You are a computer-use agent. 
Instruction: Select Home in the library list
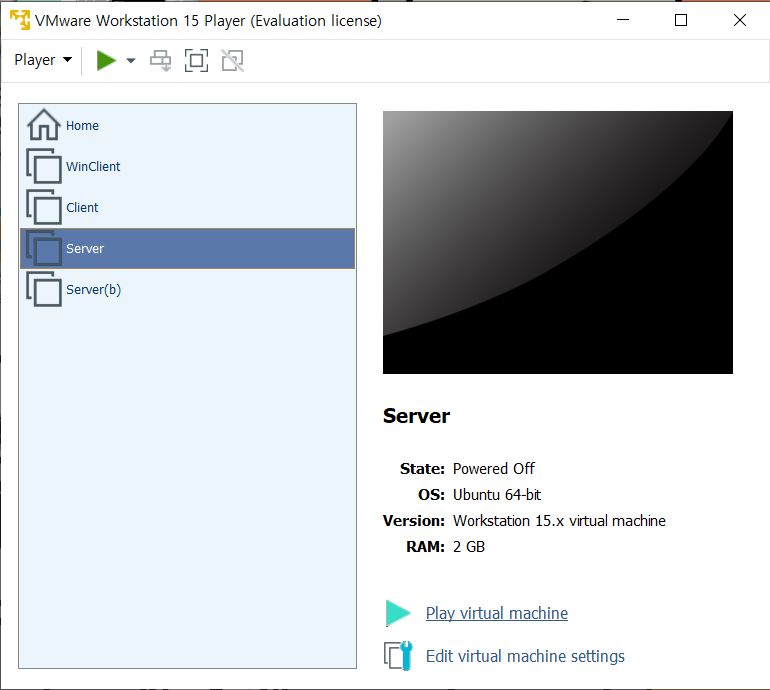[x=188, y=126]
